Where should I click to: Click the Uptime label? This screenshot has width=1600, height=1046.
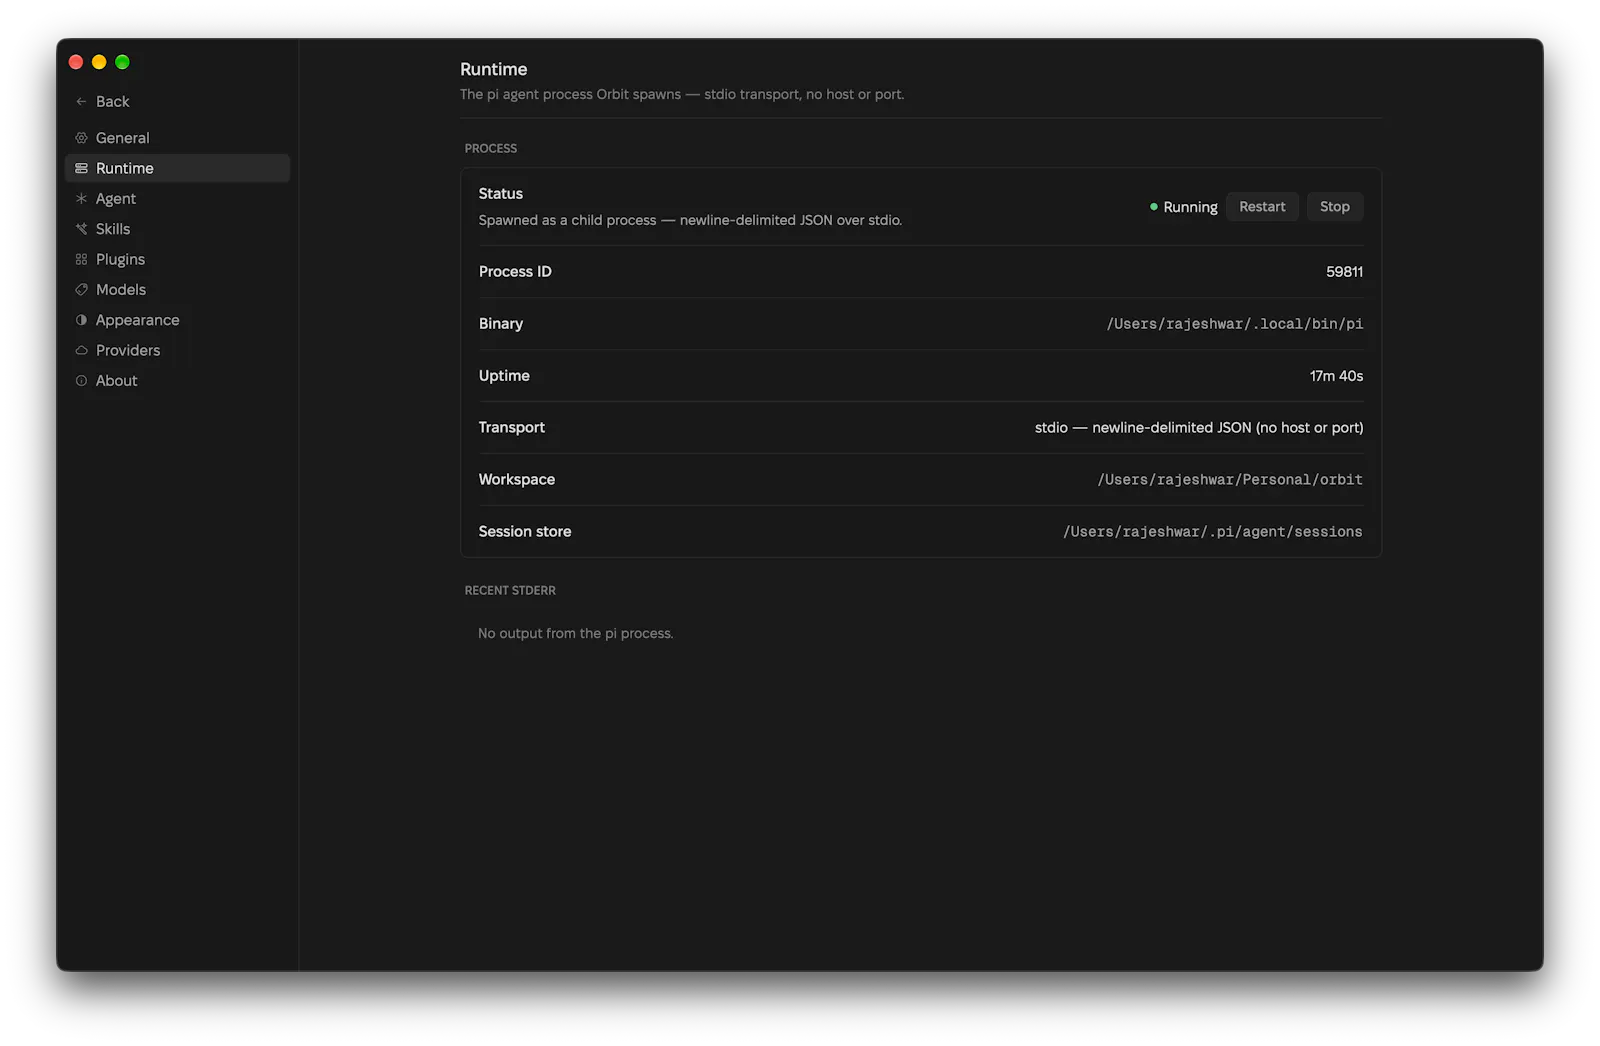(x=504, y=376)
